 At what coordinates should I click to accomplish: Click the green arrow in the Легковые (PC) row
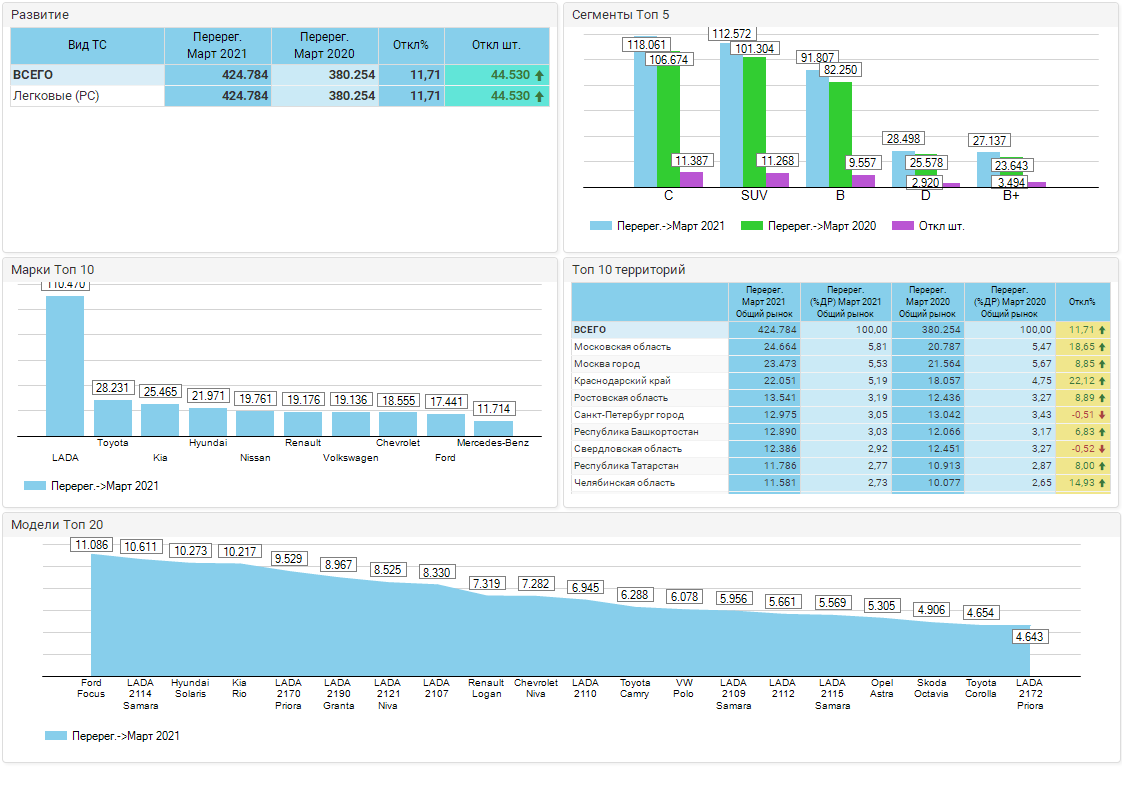[x=540, y=96]
